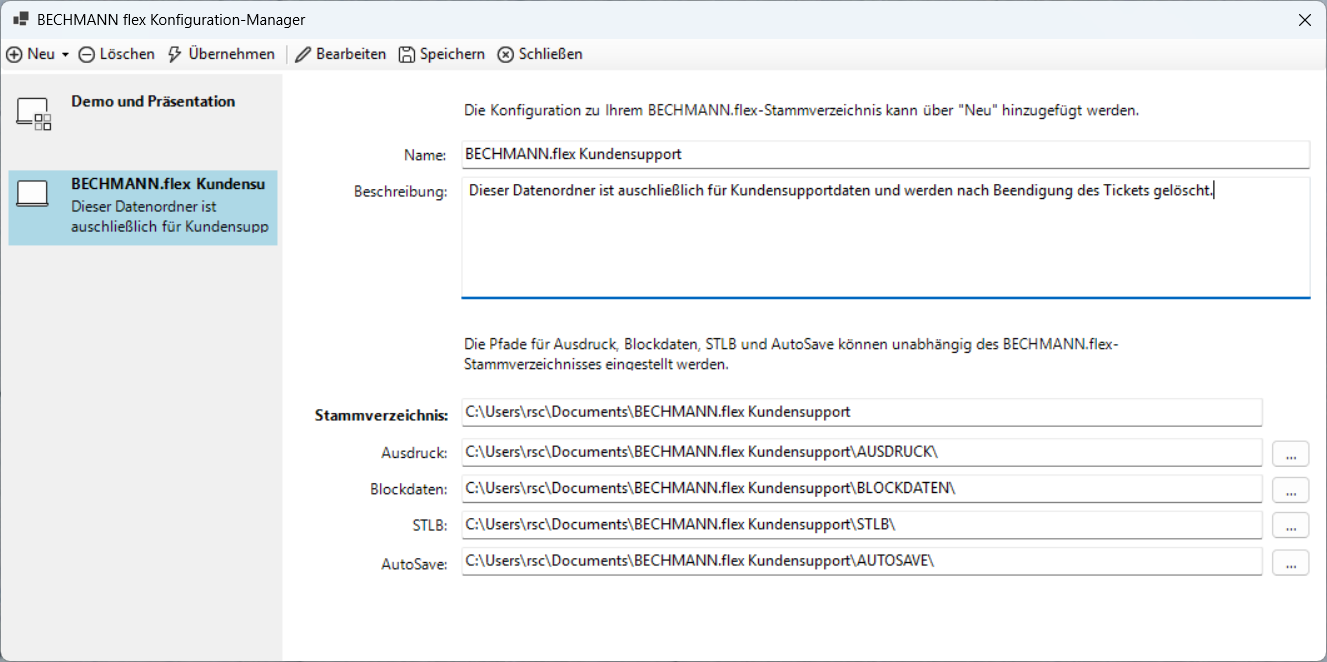Screen dimensions: 1327x662
Task: Click the Bearbeiten pencil button
Action: 341,54
